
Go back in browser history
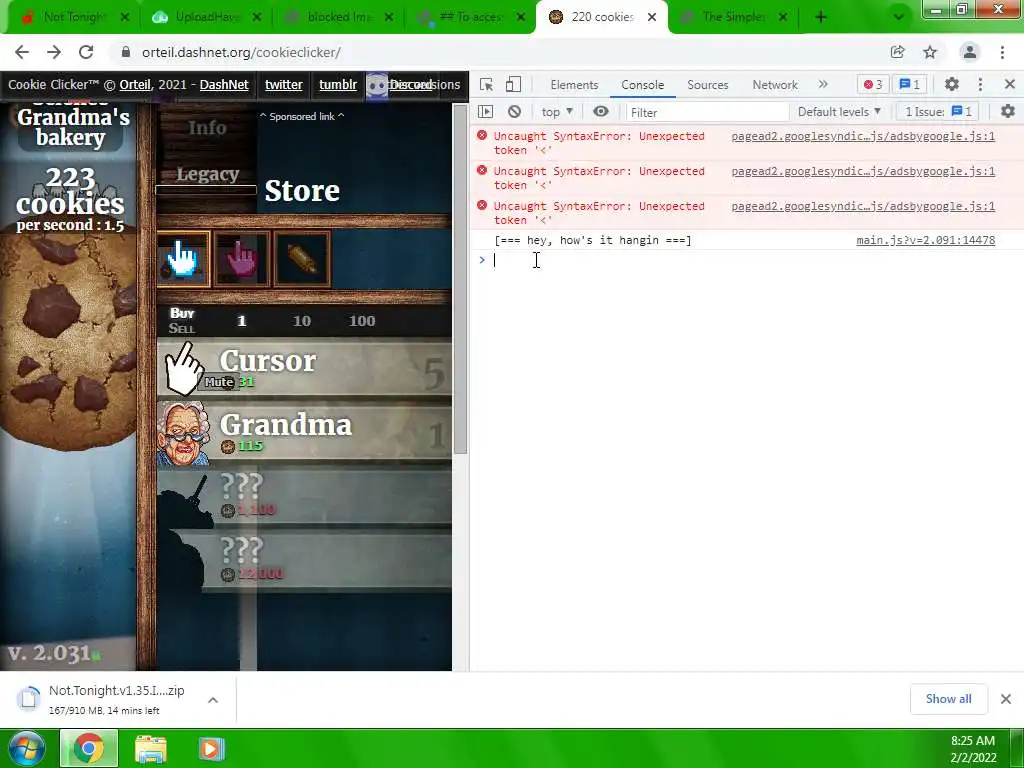(x=22, y=52)
